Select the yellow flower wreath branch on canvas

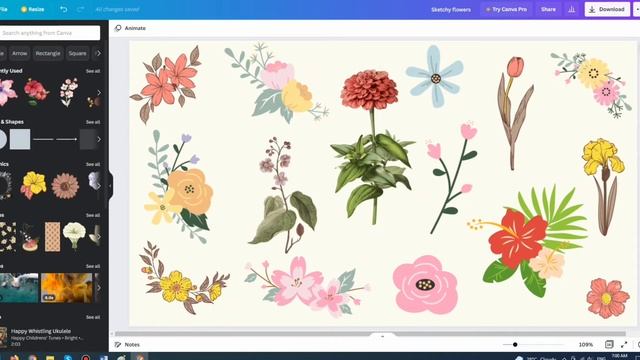(184, 278)
